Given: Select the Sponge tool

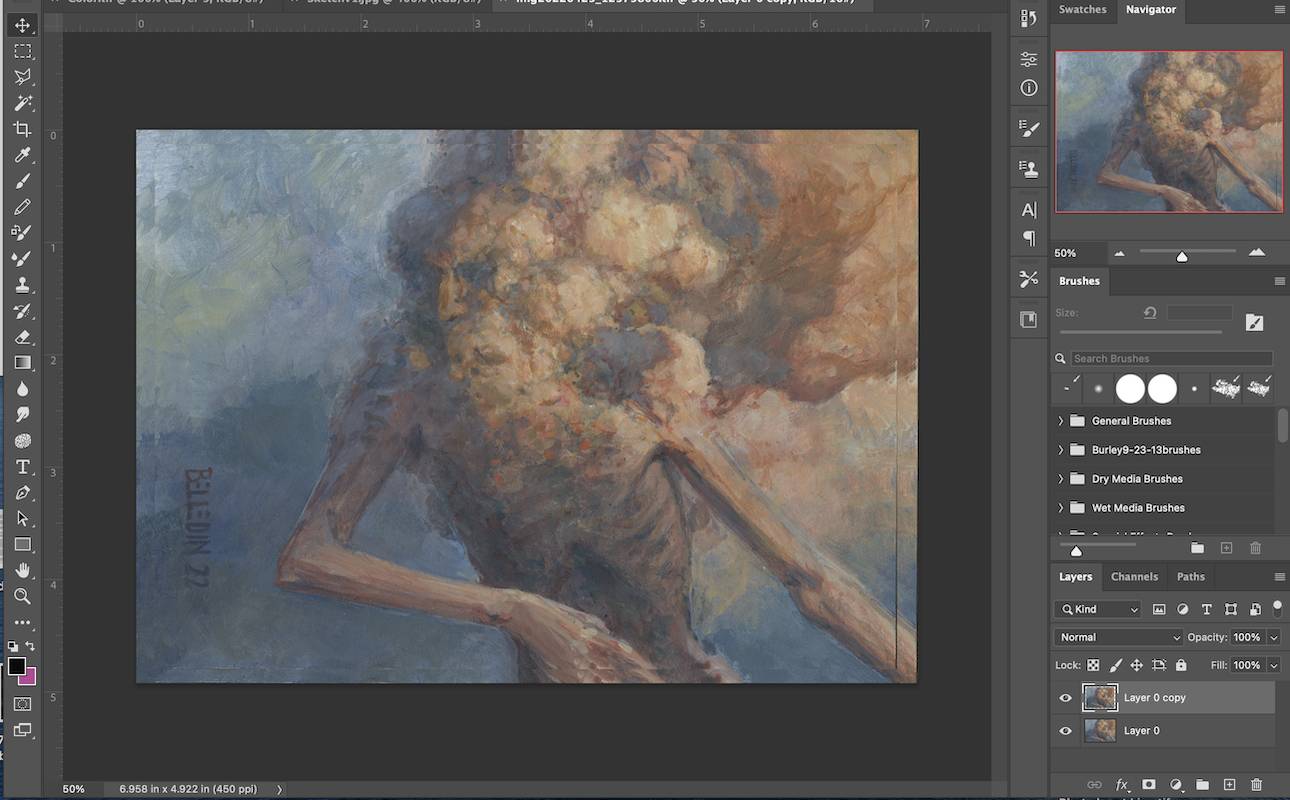Looking at the screenshot, I should pyautogui.click(x=22, y=441).
